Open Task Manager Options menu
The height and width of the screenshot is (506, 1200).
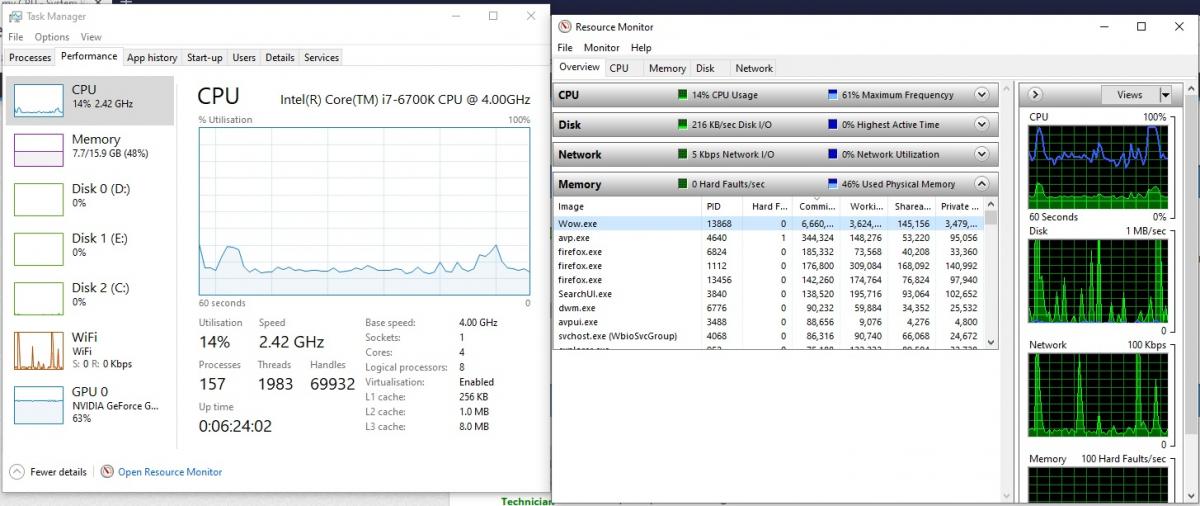[x=52, y=37]
